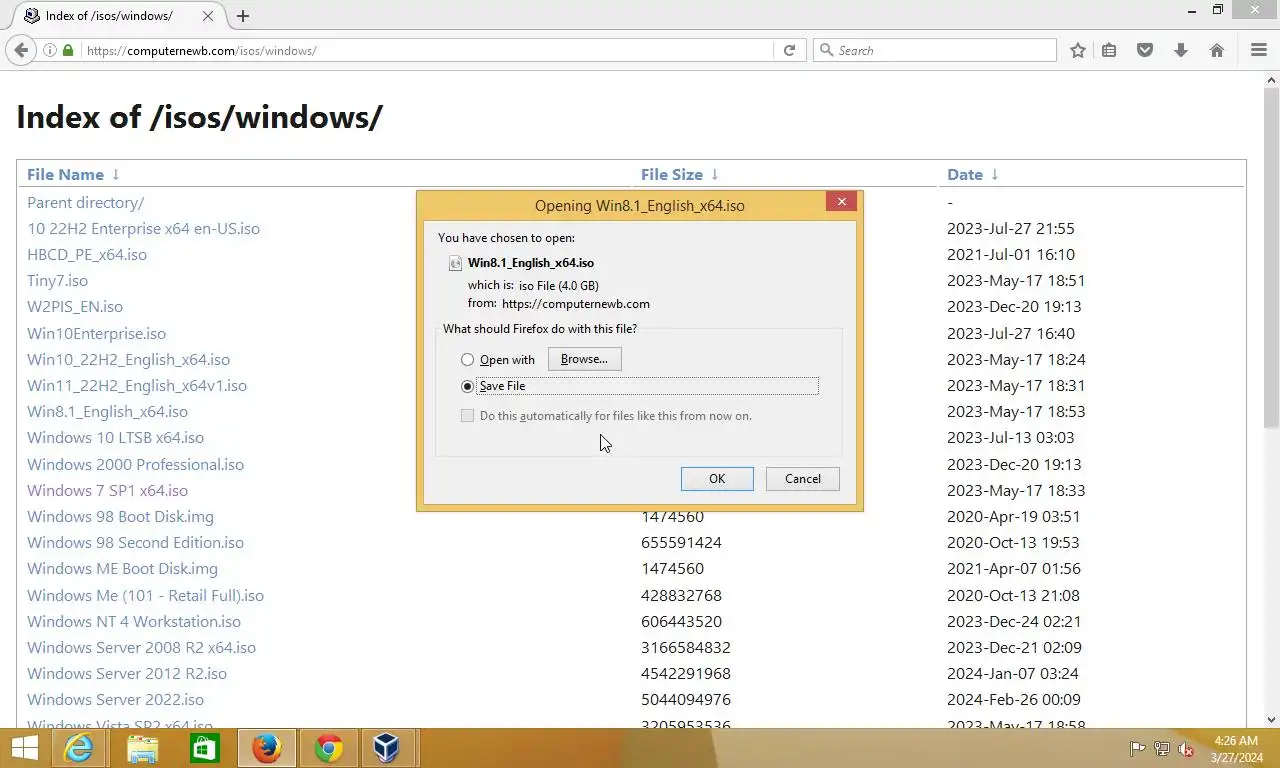This screenshot has height=768, width=1280.
Task: Click Windows Me (101 - Retail Full).iso link
Action: pyautogui.click(x=145, y=595)
